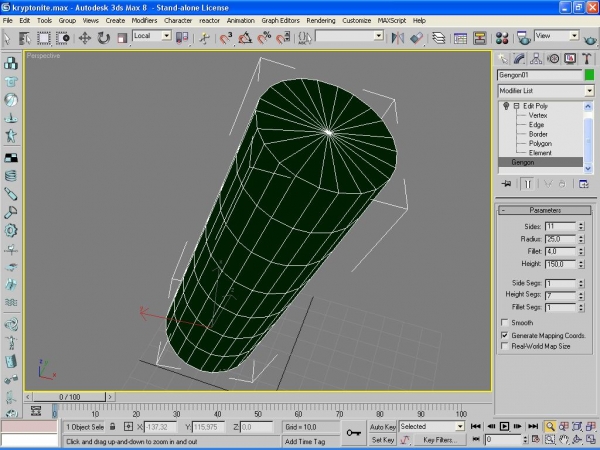Click the Height Segs spinner arrows

coord(581,295)
